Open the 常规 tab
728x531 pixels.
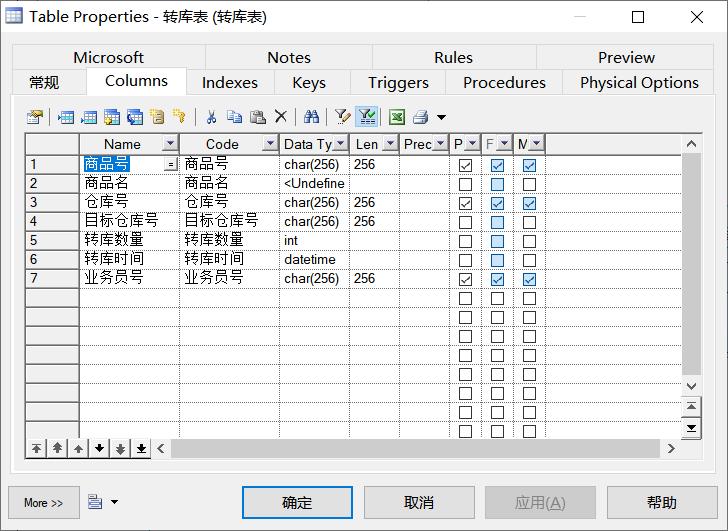(x=44, y=83)
